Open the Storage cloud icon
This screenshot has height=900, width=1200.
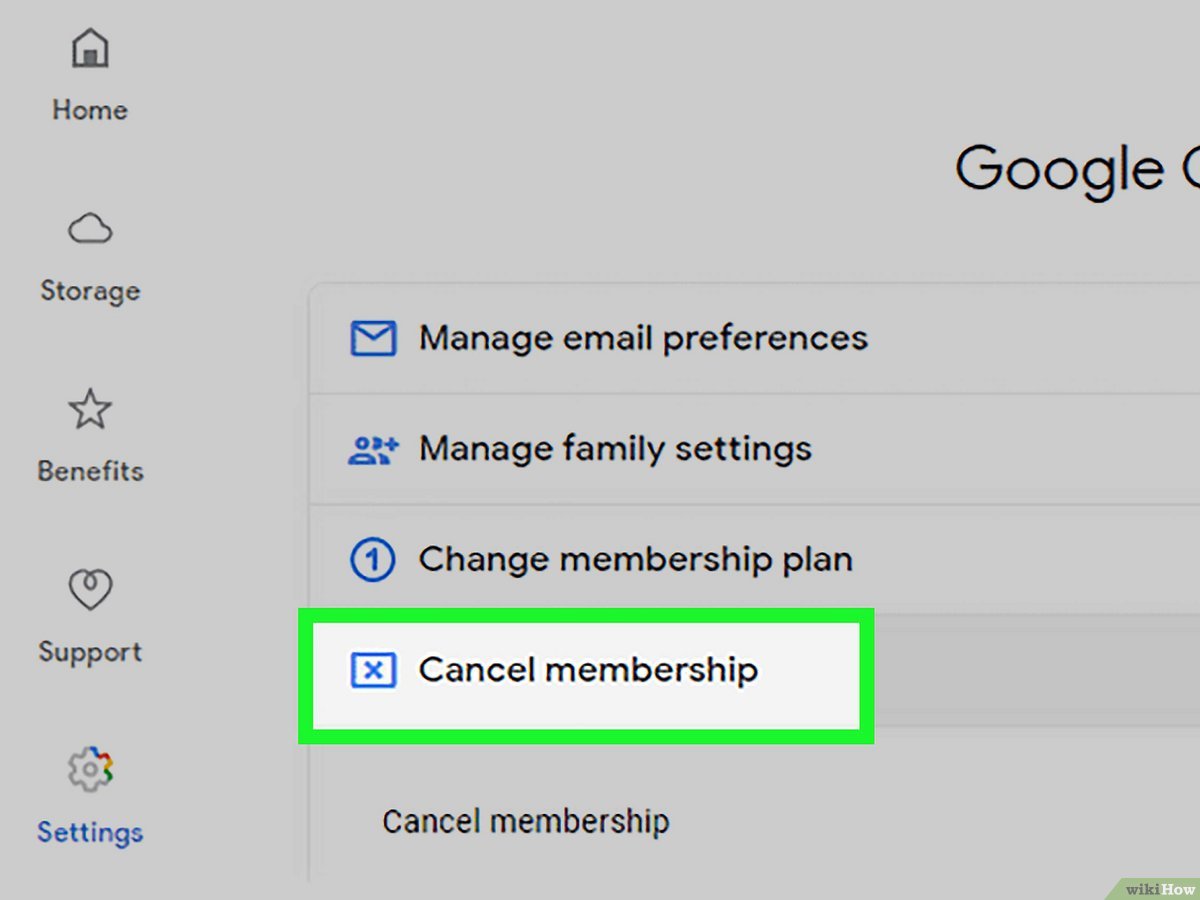89,228
